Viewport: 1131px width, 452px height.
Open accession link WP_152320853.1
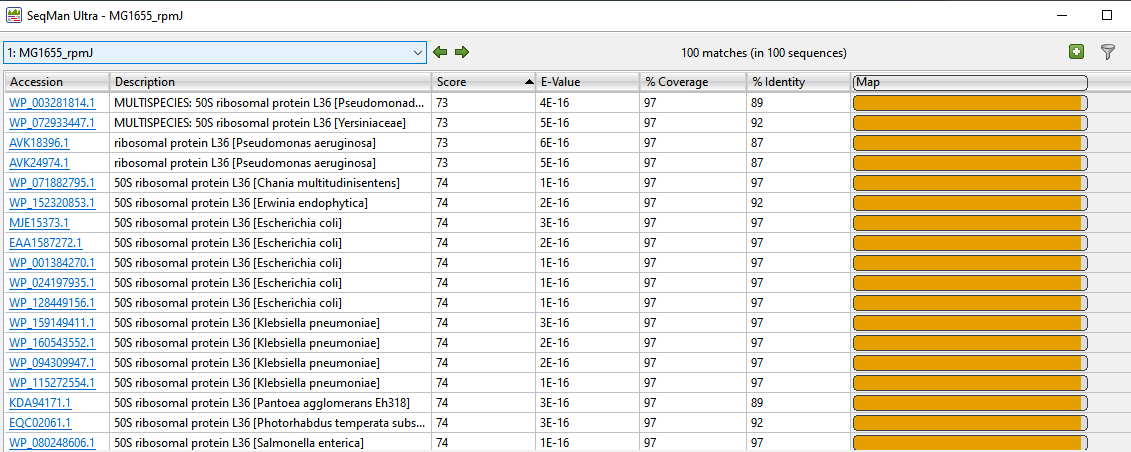(x=52, y=203)
